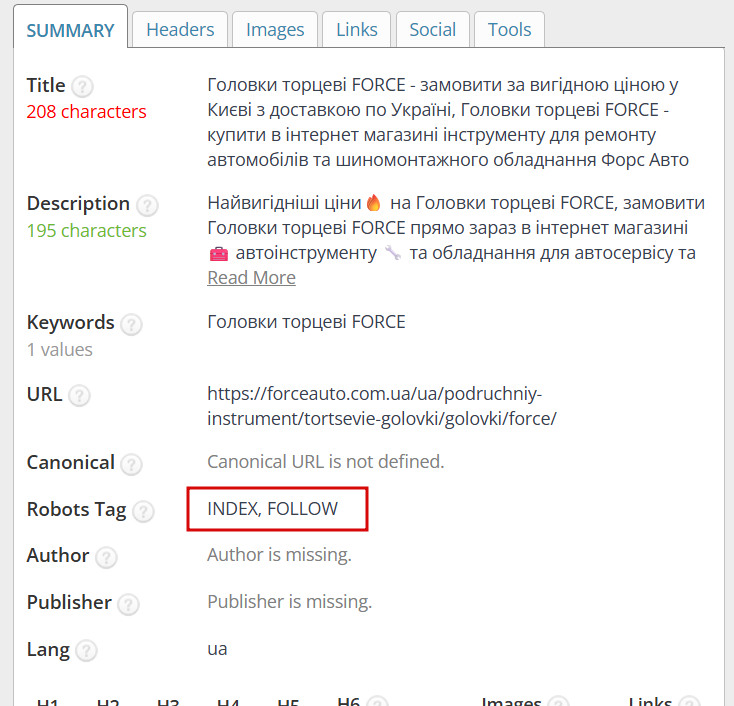The width and height of the screenshot is (734, 706).
Task: Show help for the Canonical field
Action: (131, 464)
